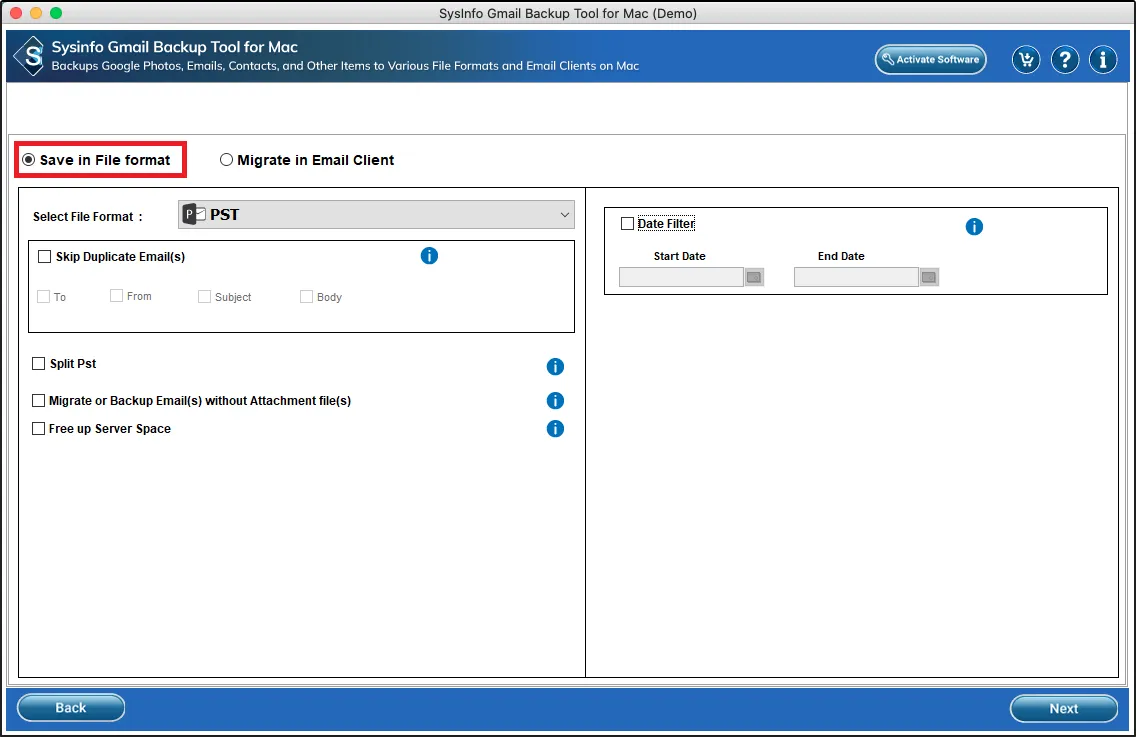
Task: Enable Skip Duplicate Email(s) checkbox
Action: click(x=44, y=257)
